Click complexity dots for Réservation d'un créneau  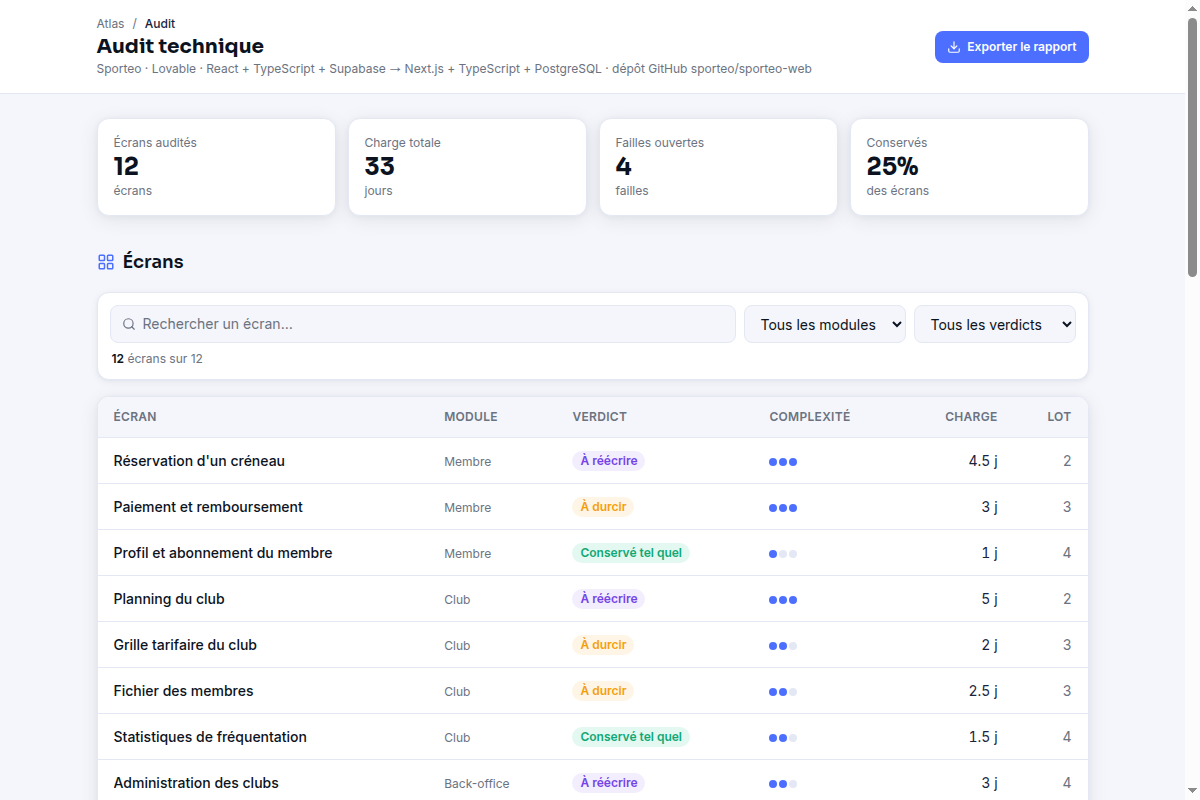click(783, 462)
